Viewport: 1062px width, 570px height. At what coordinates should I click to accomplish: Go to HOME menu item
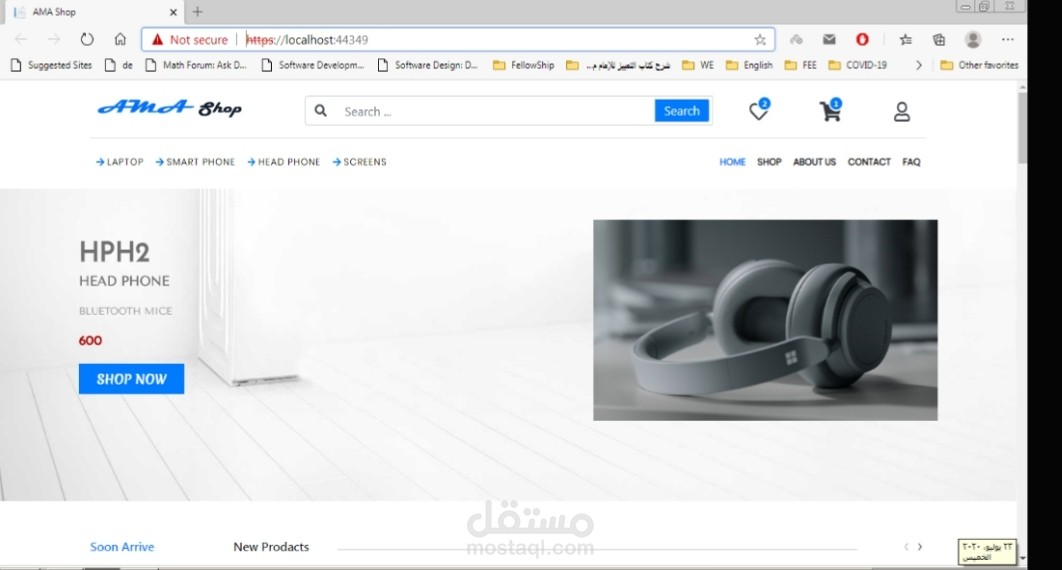tap(732, 162)
